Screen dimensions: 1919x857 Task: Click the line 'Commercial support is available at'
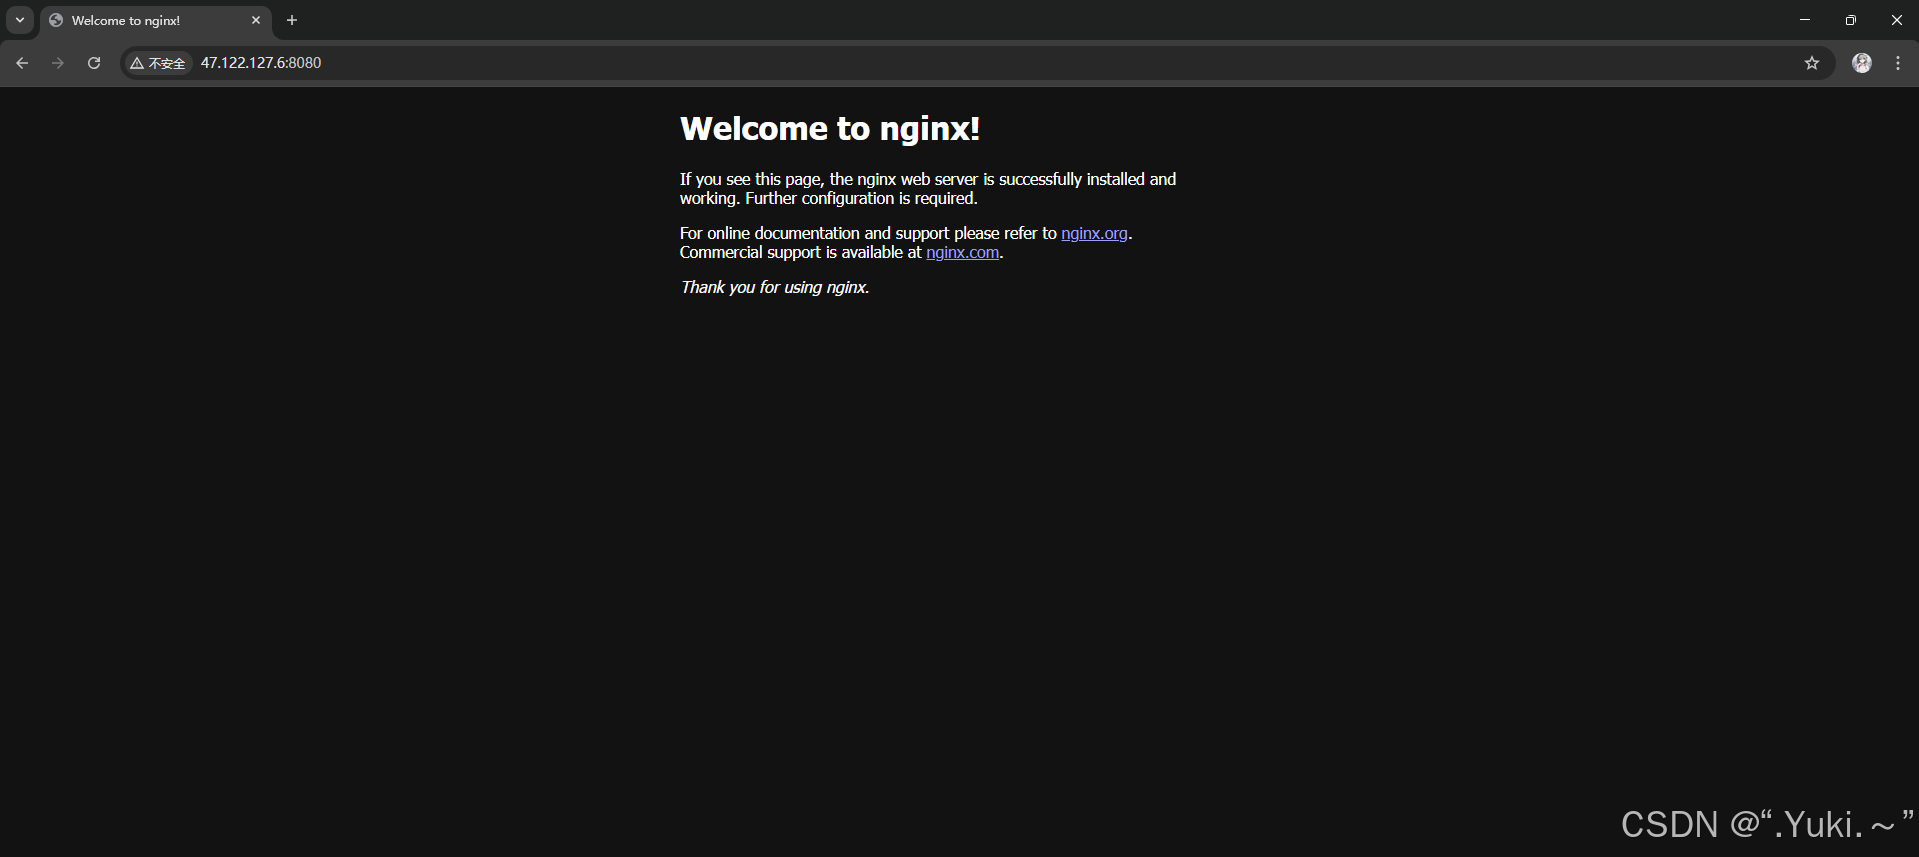click(800, 252)
